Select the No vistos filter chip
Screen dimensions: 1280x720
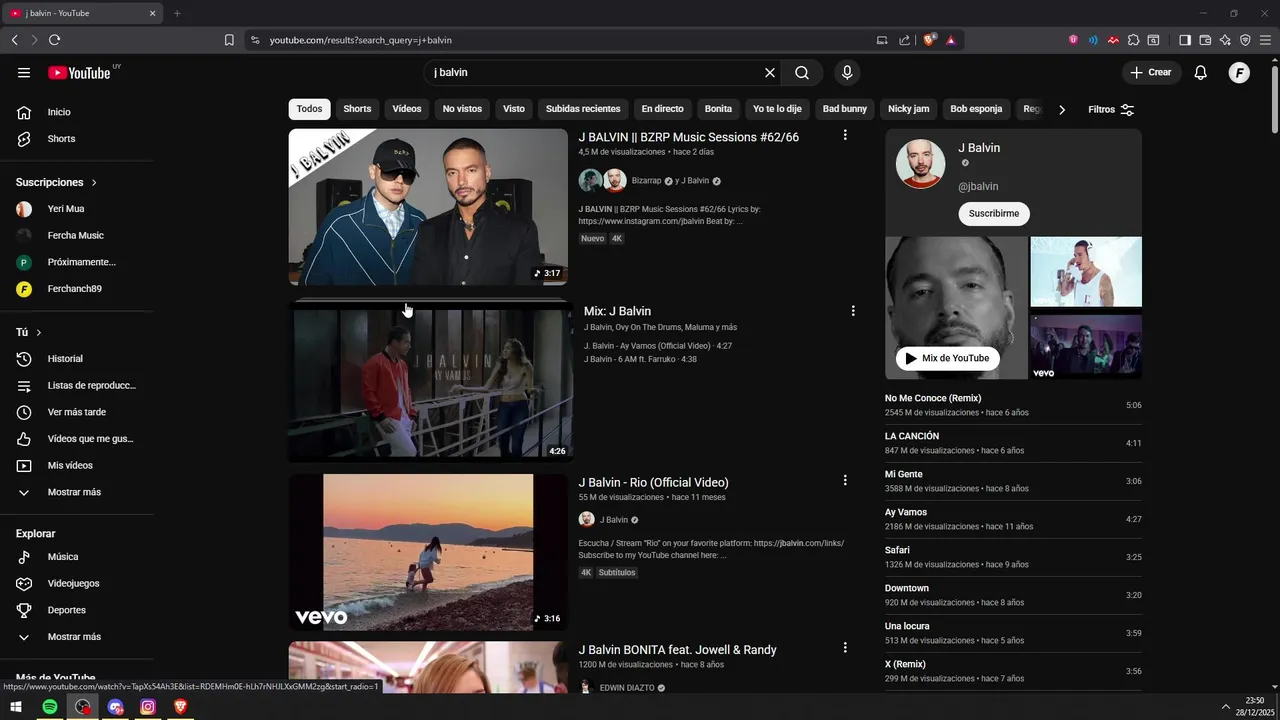coord(462,109)
